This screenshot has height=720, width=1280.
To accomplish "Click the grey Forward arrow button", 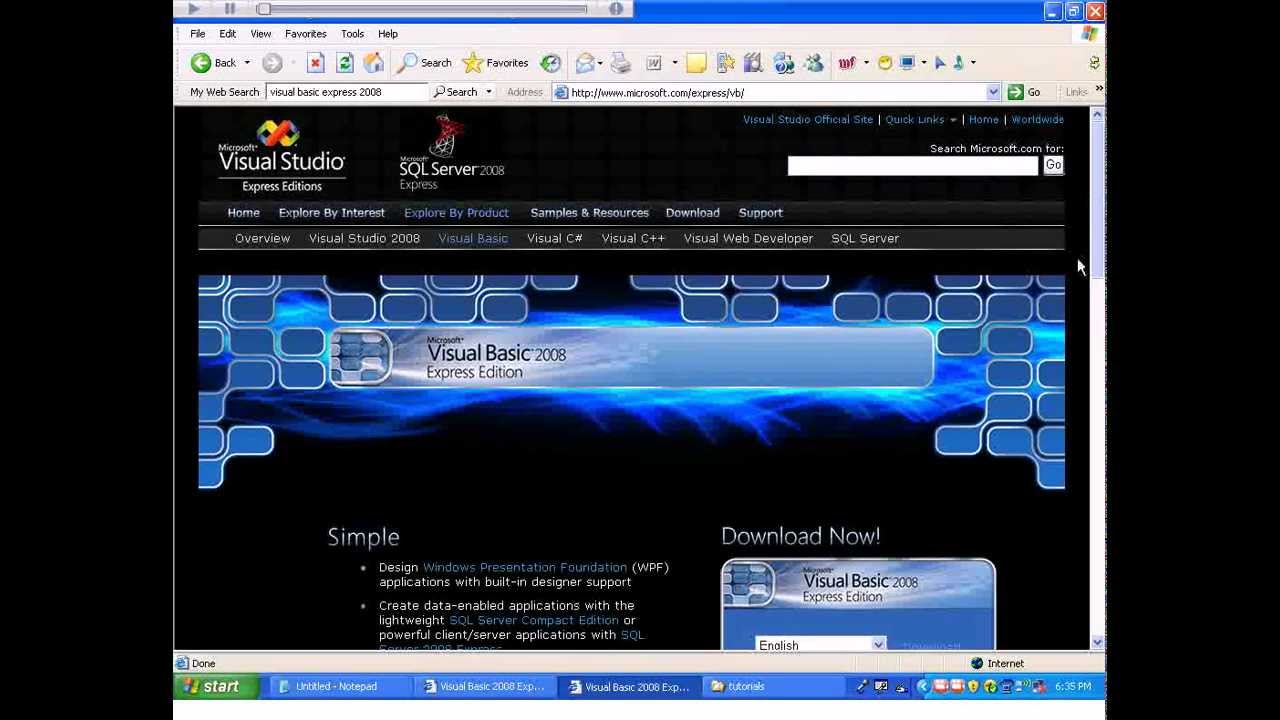I will pos(272,63).
